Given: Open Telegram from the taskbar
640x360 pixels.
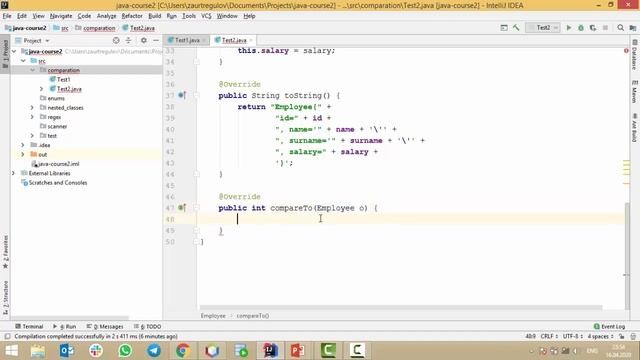Looking at the screenshot, I should click(x=154, y=350).
